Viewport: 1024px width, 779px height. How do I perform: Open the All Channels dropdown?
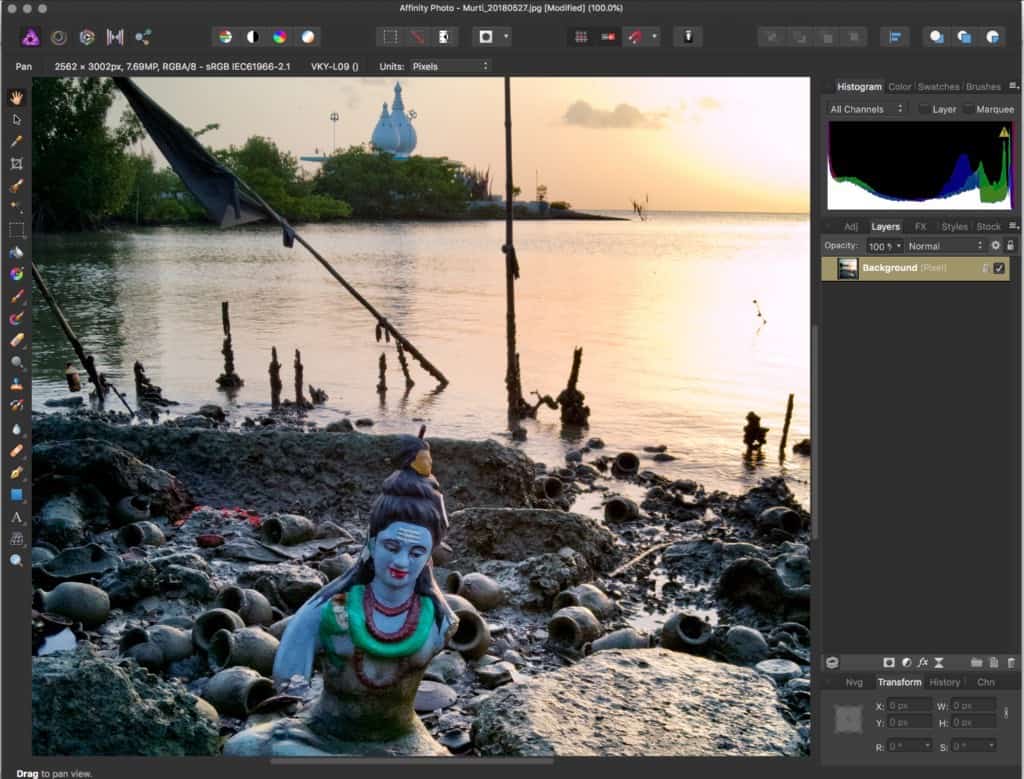point(866,109)
